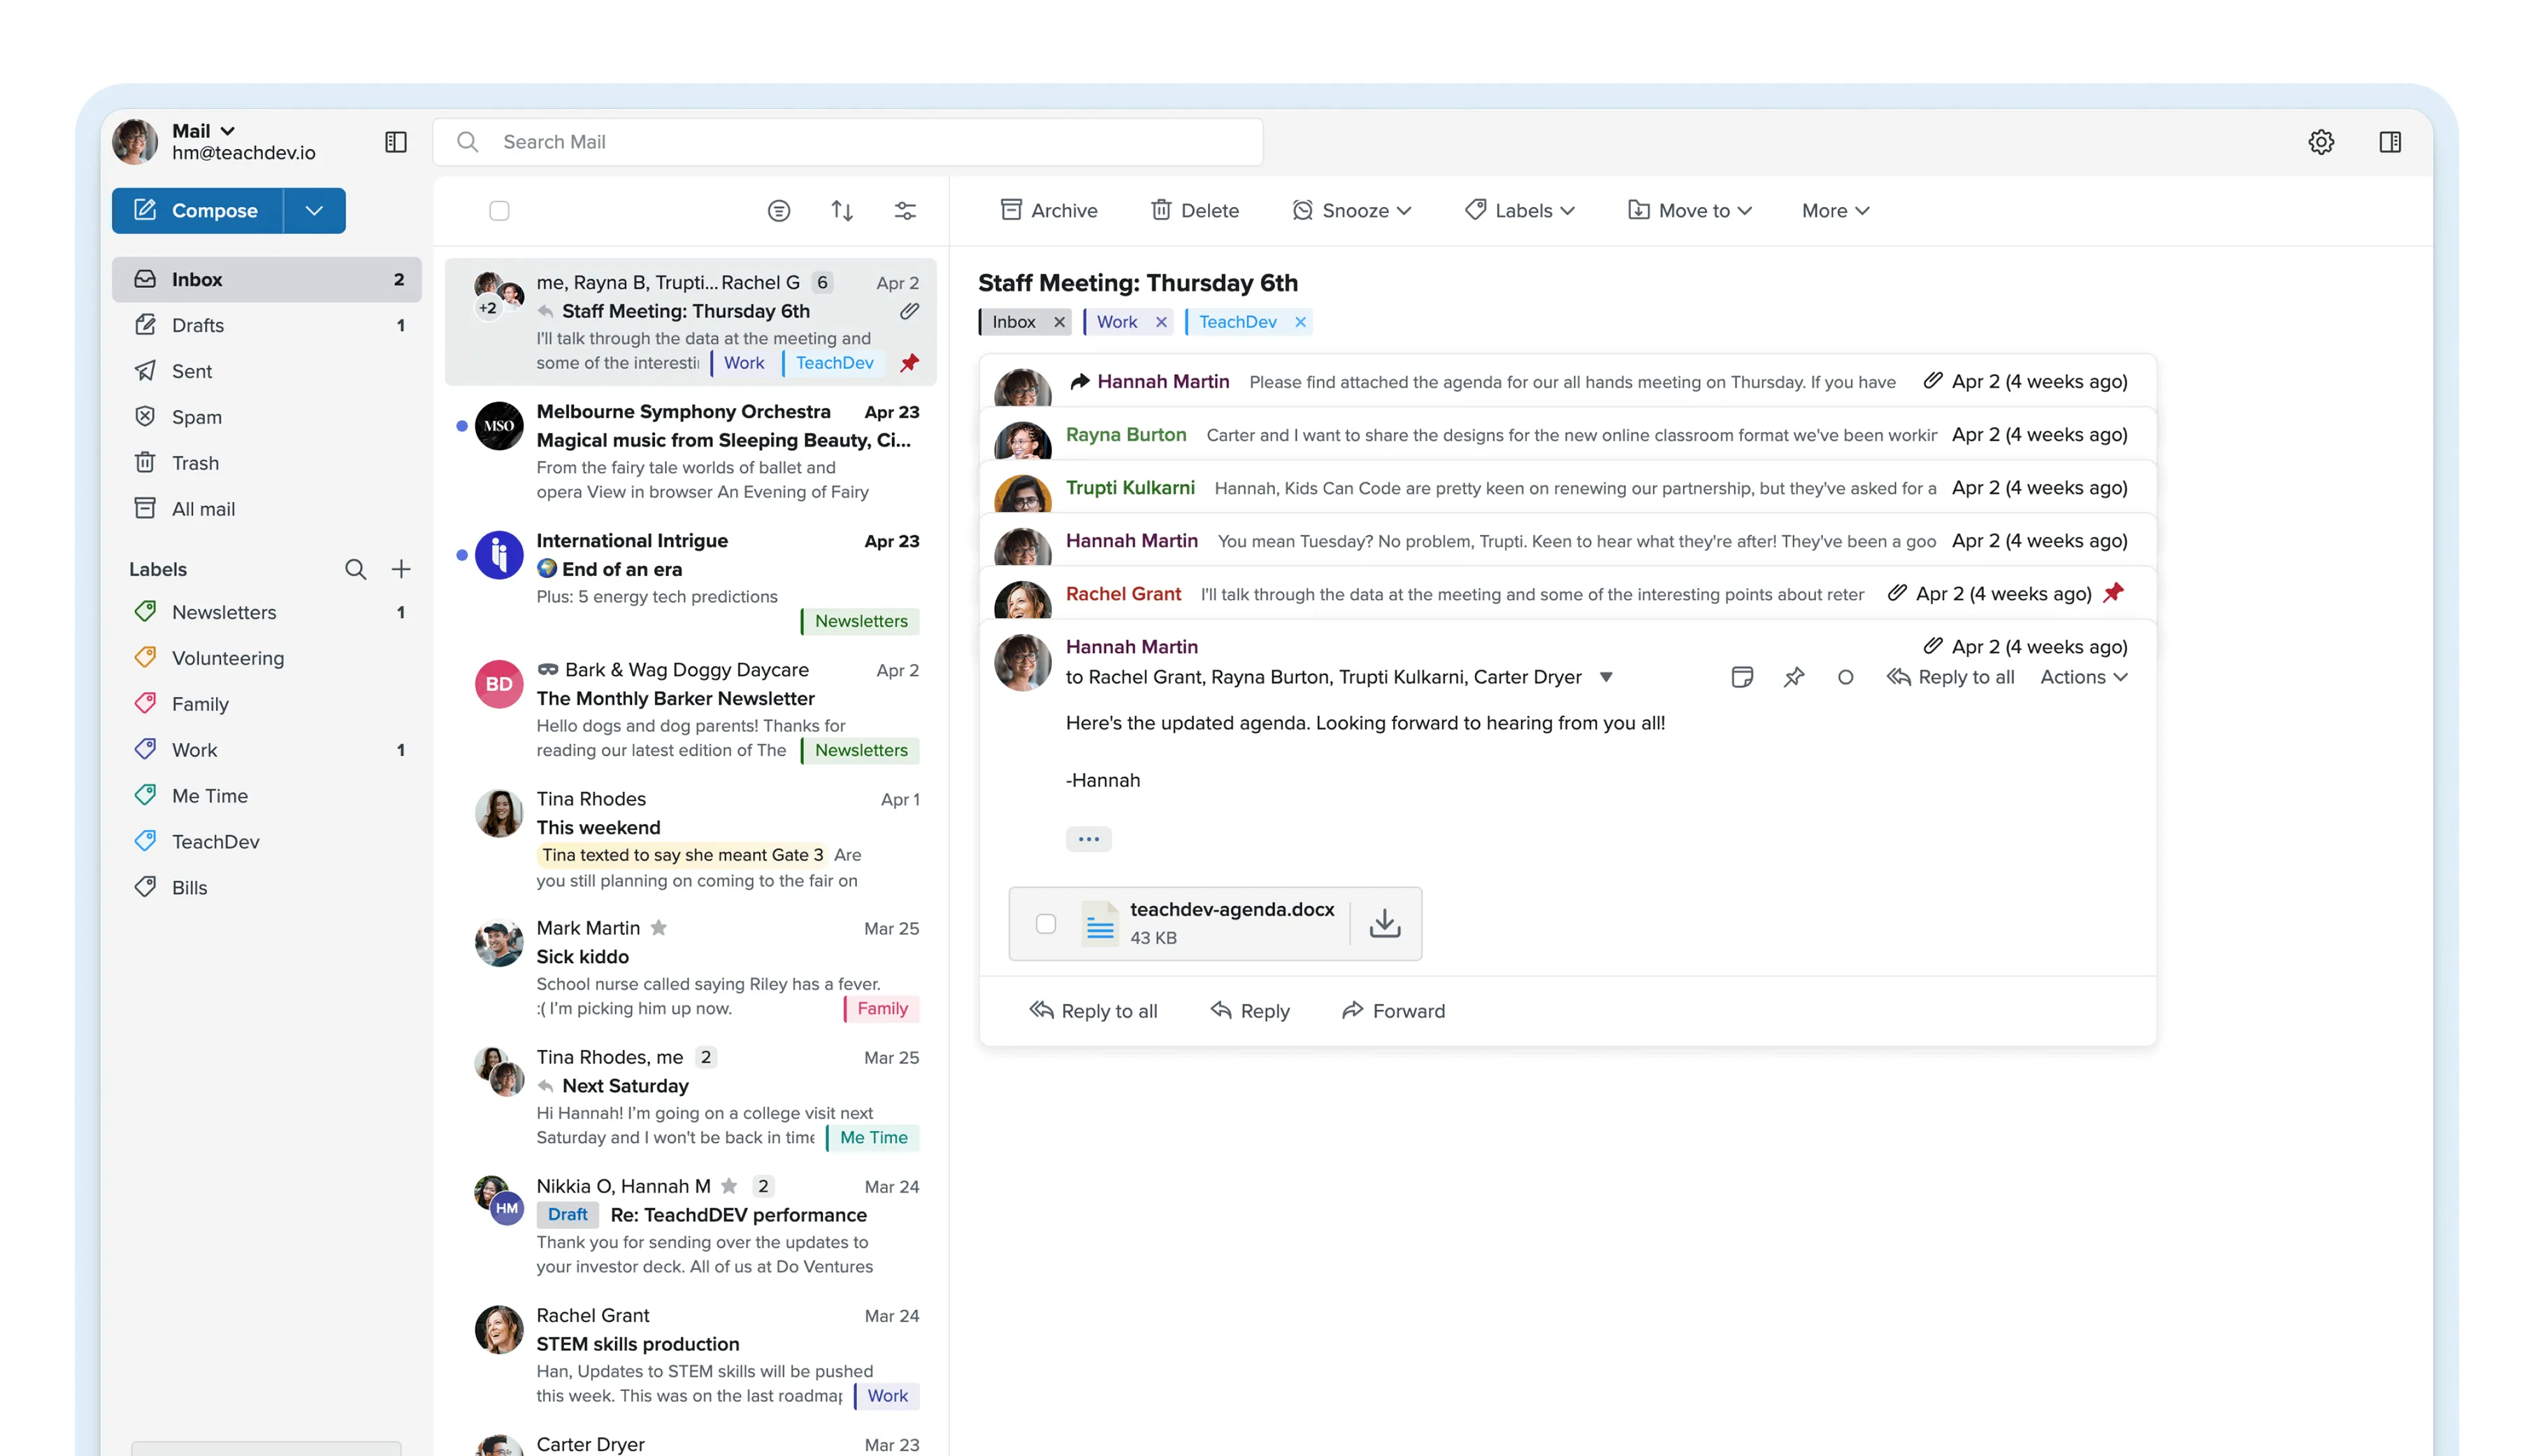Select the checkbox above the message list
Screen dimensions: 2534x1456
tap(499, 211)
